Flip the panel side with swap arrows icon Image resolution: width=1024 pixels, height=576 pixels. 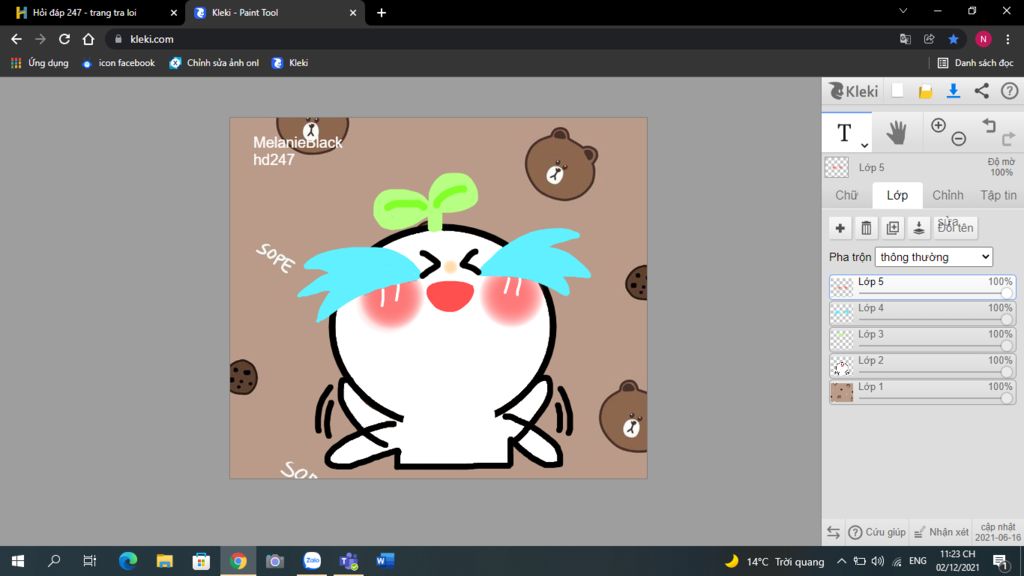pos(833,532)
